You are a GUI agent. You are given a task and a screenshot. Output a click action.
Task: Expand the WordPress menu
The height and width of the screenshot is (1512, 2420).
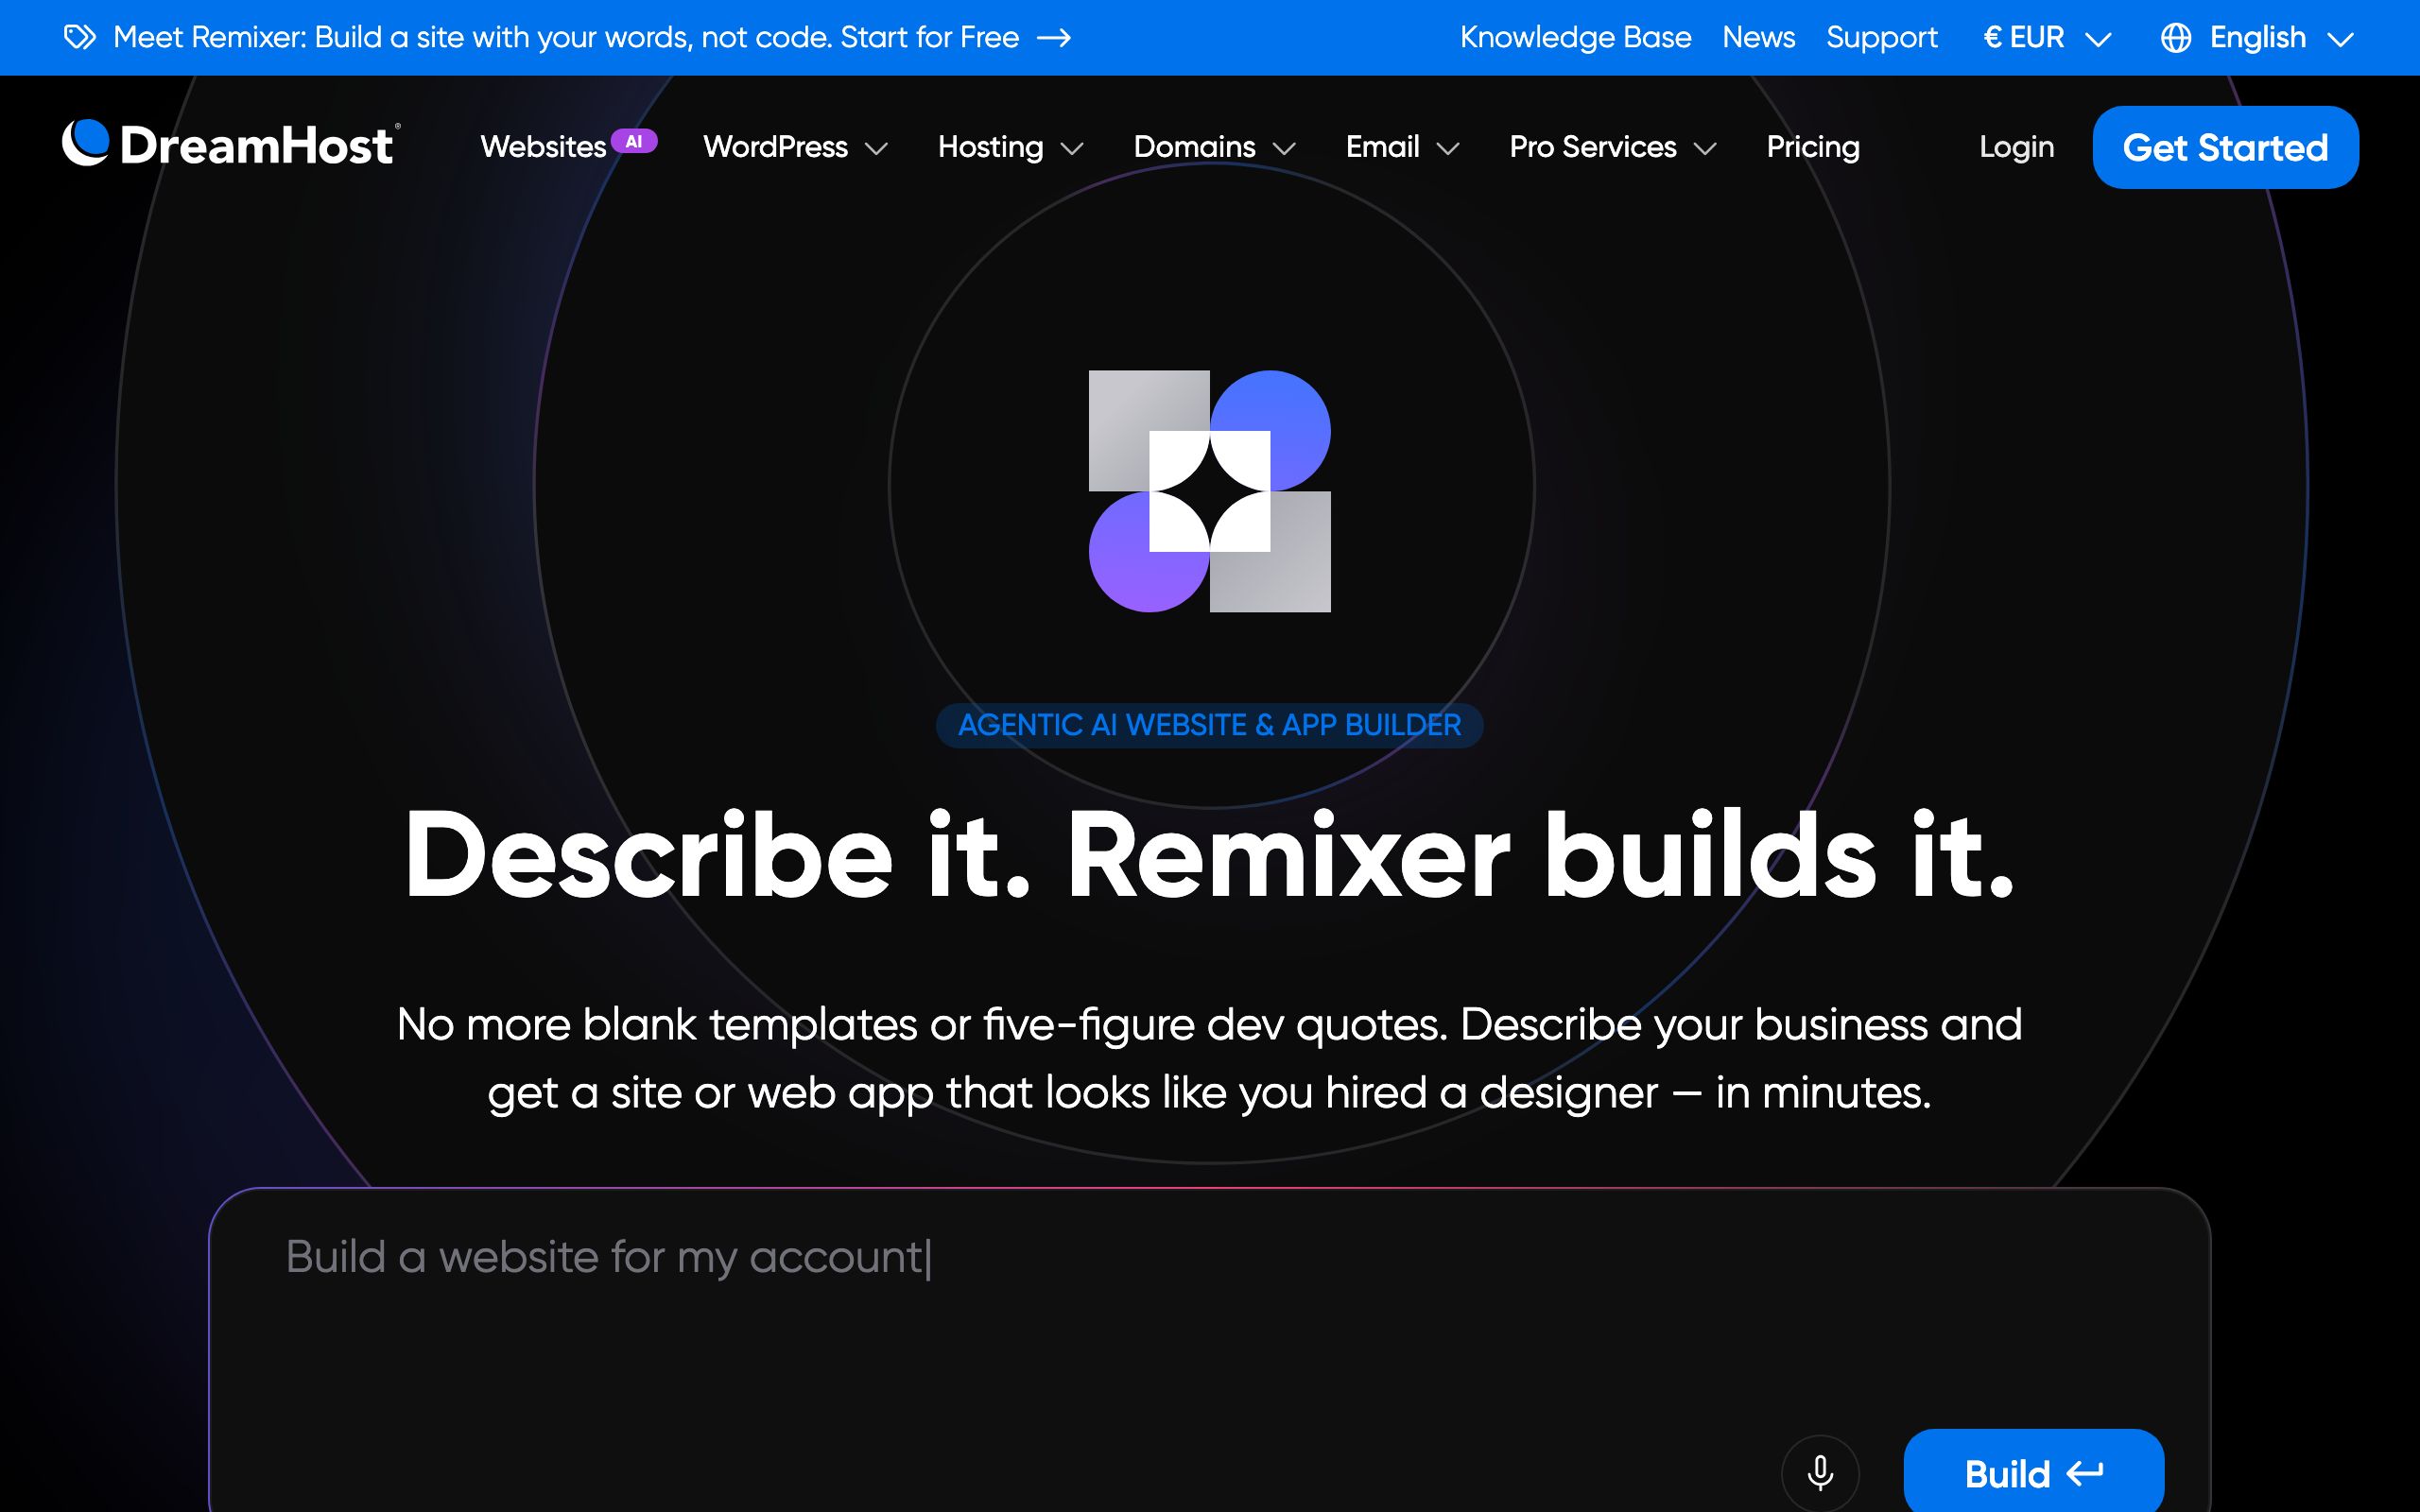(795, 147)
